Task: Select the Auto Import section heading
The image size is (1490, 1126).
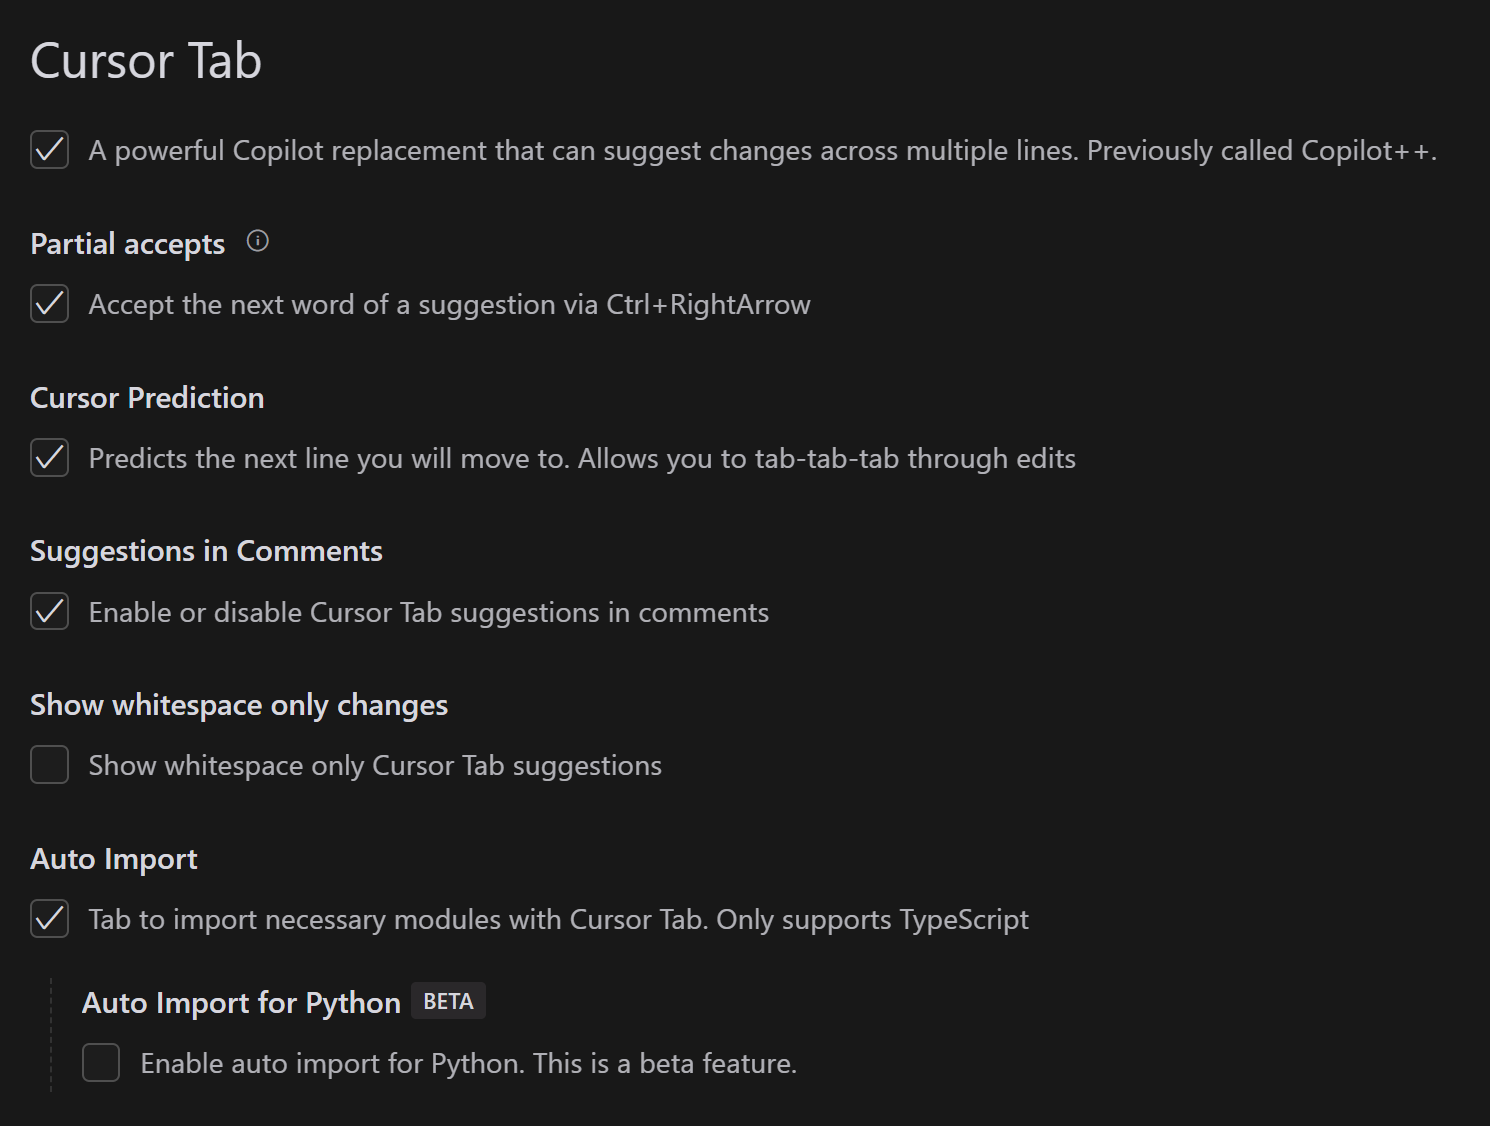Action: point(114,859)
